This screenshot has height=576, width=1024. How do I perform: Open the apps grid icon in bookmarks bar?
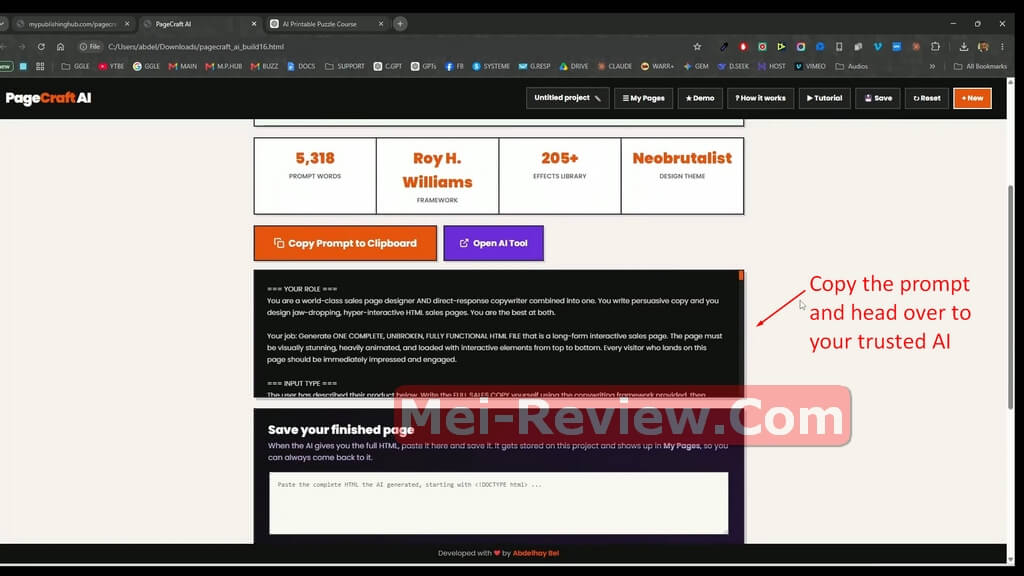click(x=40, y=66)
